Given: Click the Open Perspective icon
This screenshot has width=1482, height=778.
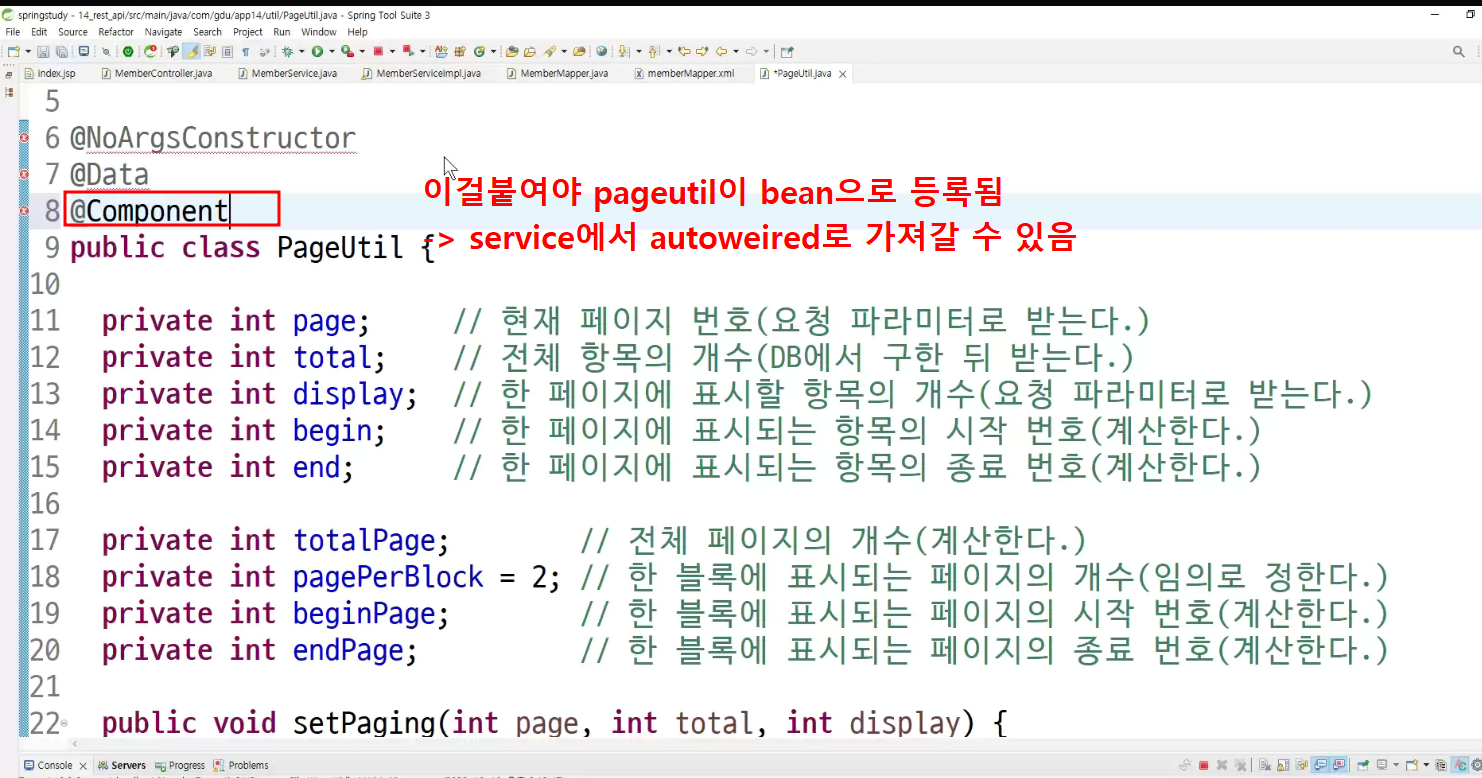Looking at the screenshot, I should pos(787,51).
